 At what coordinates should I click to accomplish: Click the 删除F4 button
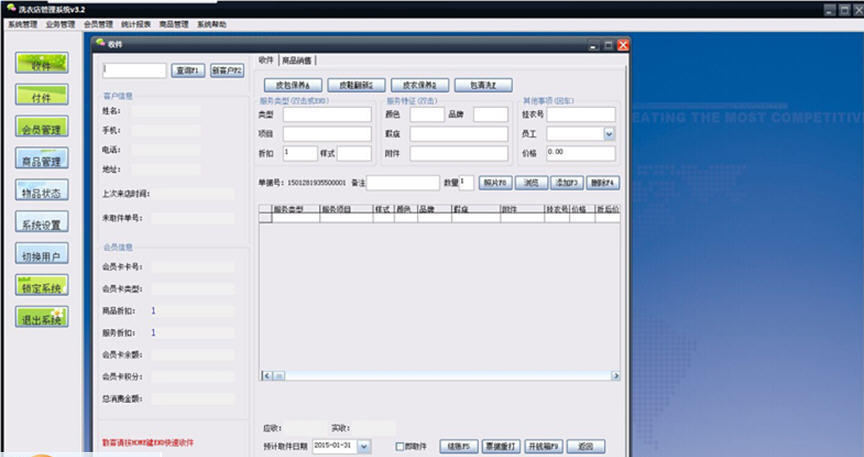coord(603,183)
